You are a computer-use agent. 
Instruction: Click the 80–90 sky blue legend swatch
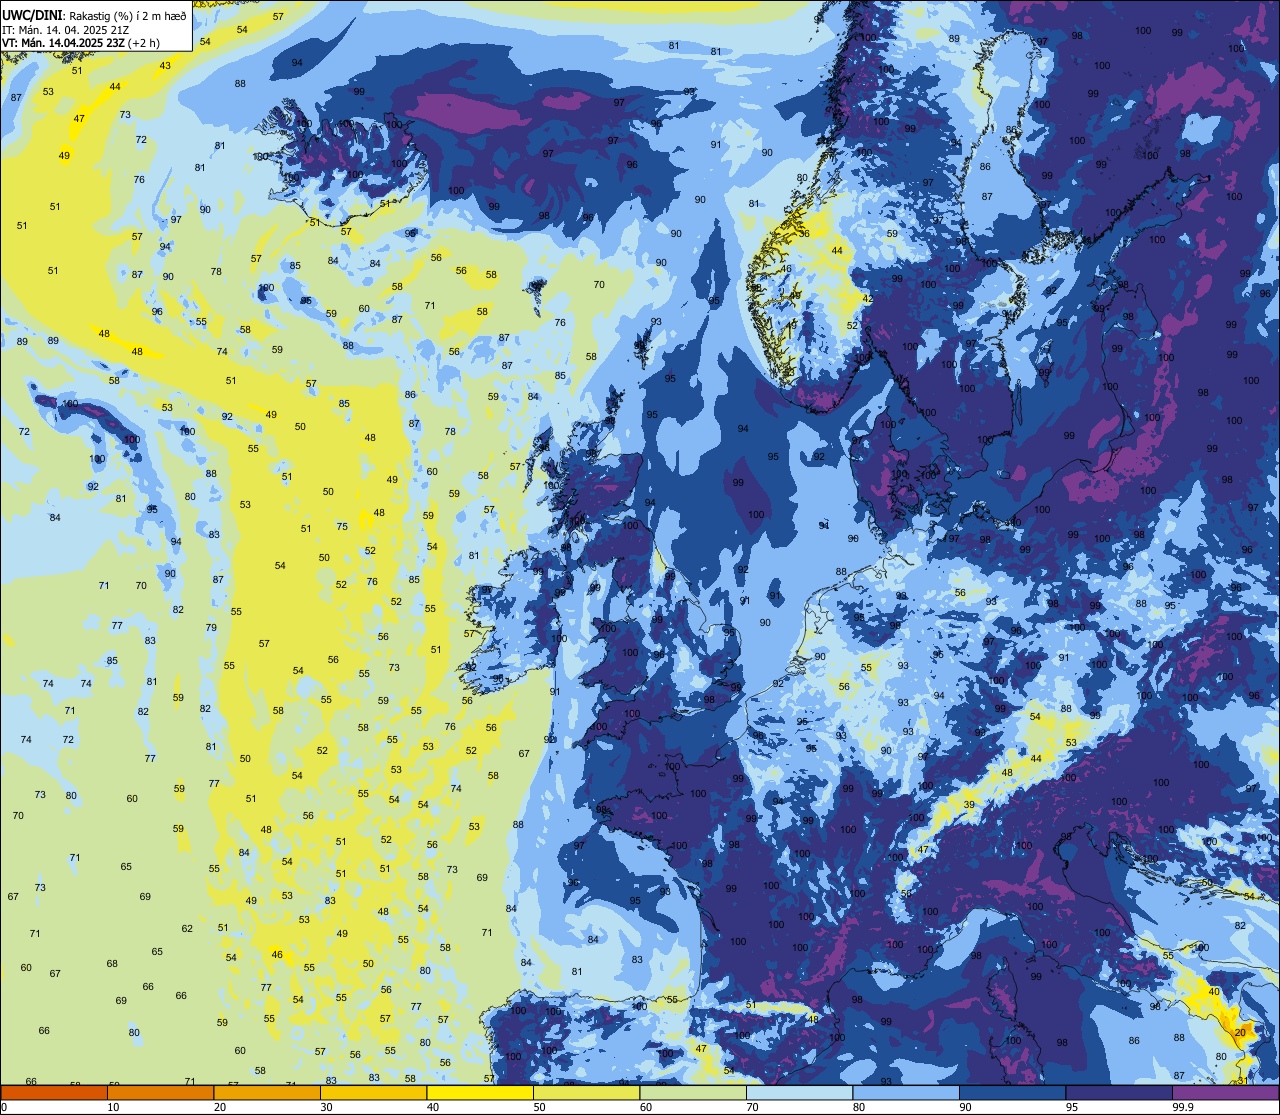906,1093
